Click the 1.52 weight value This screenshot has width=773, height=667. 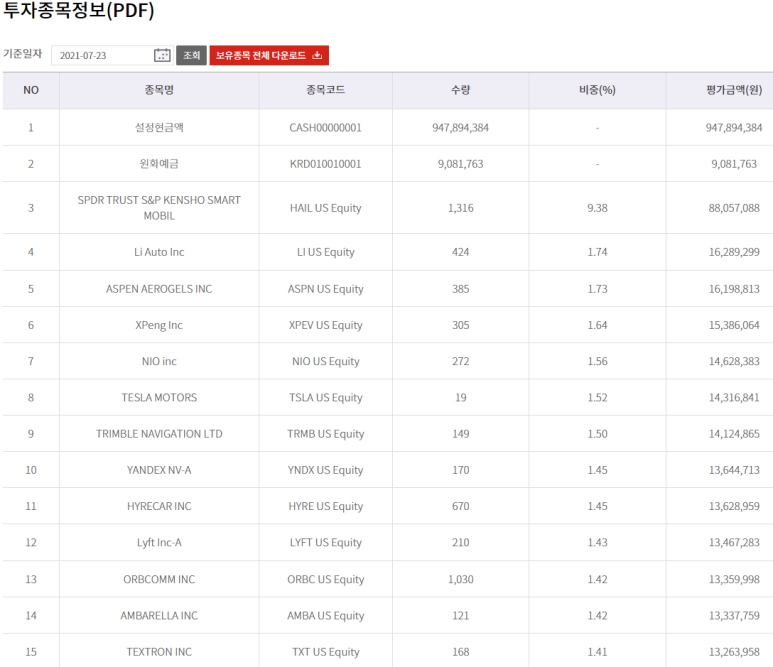click(597, 397)
